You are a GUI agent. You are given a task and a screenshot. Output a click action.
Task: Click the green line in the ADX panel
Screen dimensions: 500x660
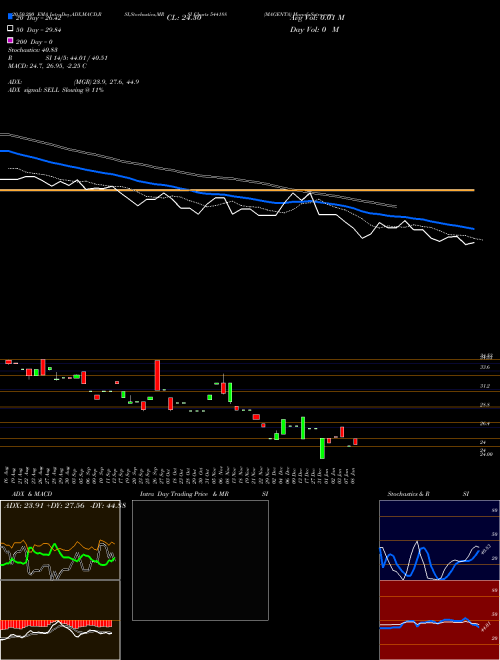pos(58,556)
